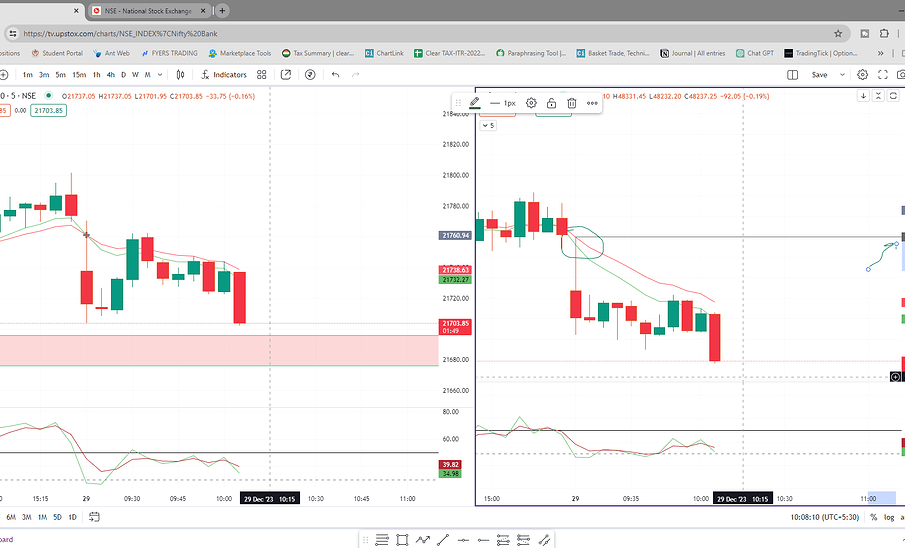
Task: Toggle the lock on the selected drawing
Action: coord(551,103)
